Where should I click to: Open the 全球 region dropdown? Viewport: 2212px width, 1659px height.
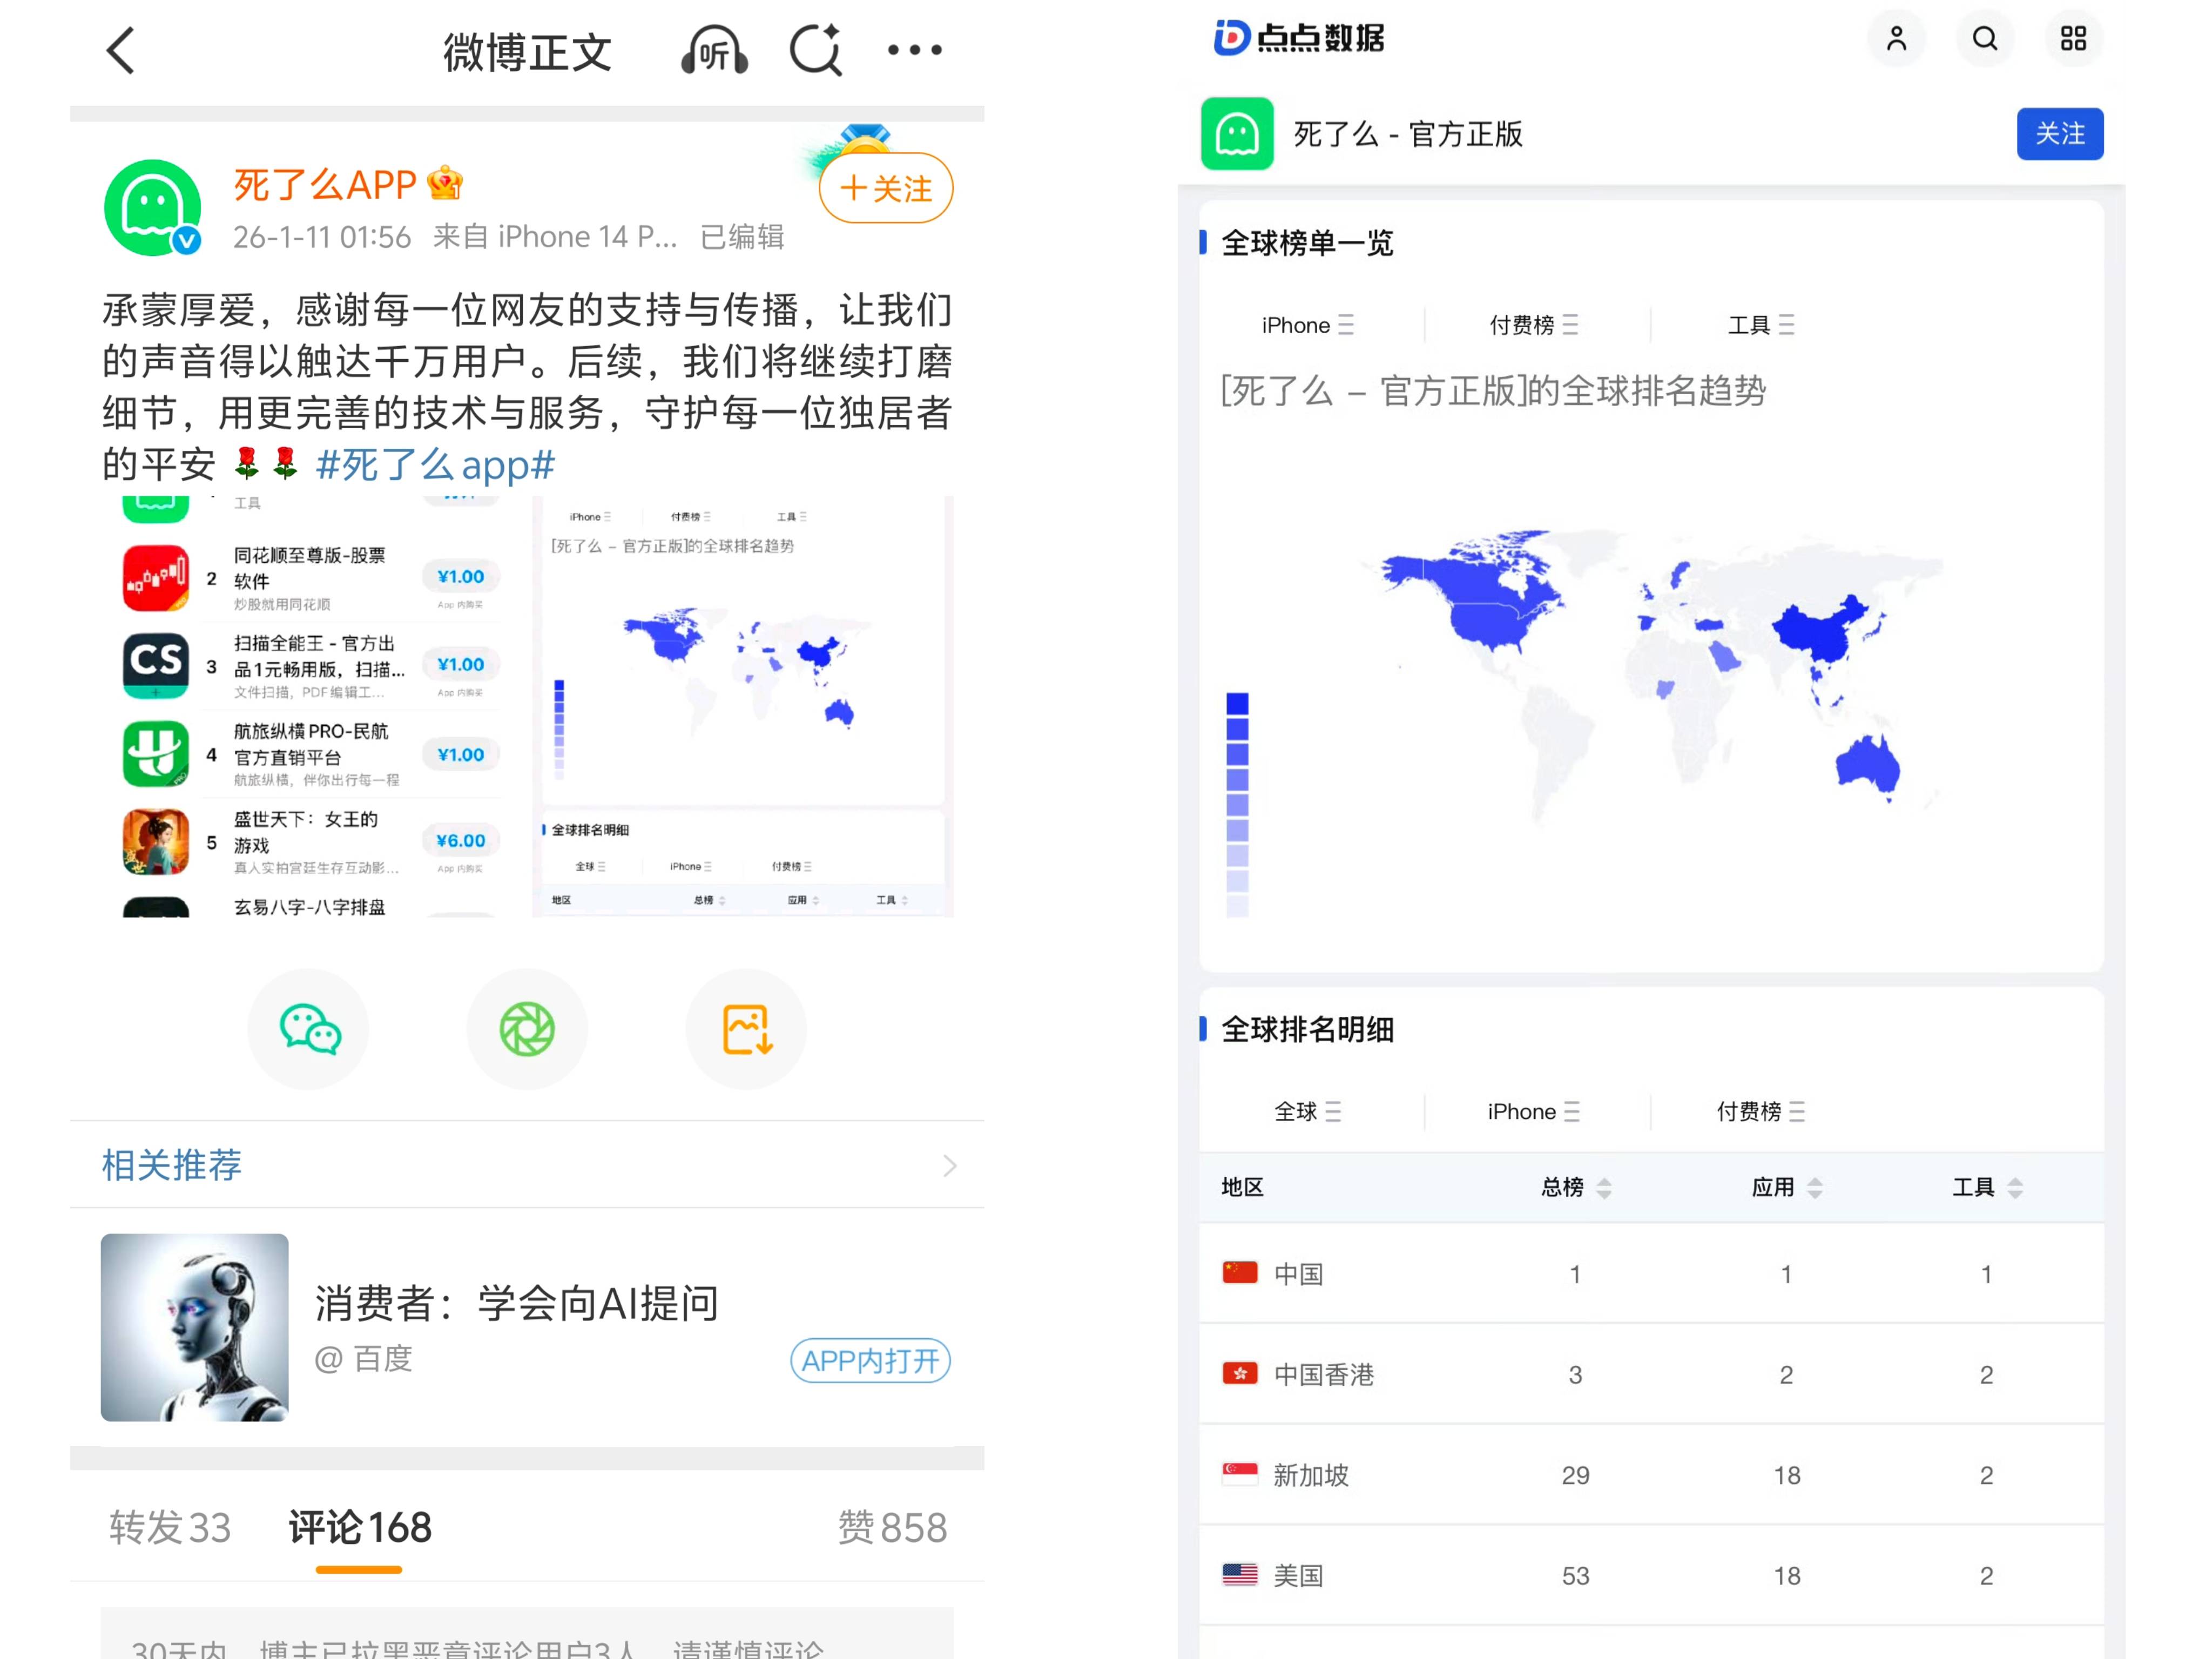click(x=1307, y=1111)
